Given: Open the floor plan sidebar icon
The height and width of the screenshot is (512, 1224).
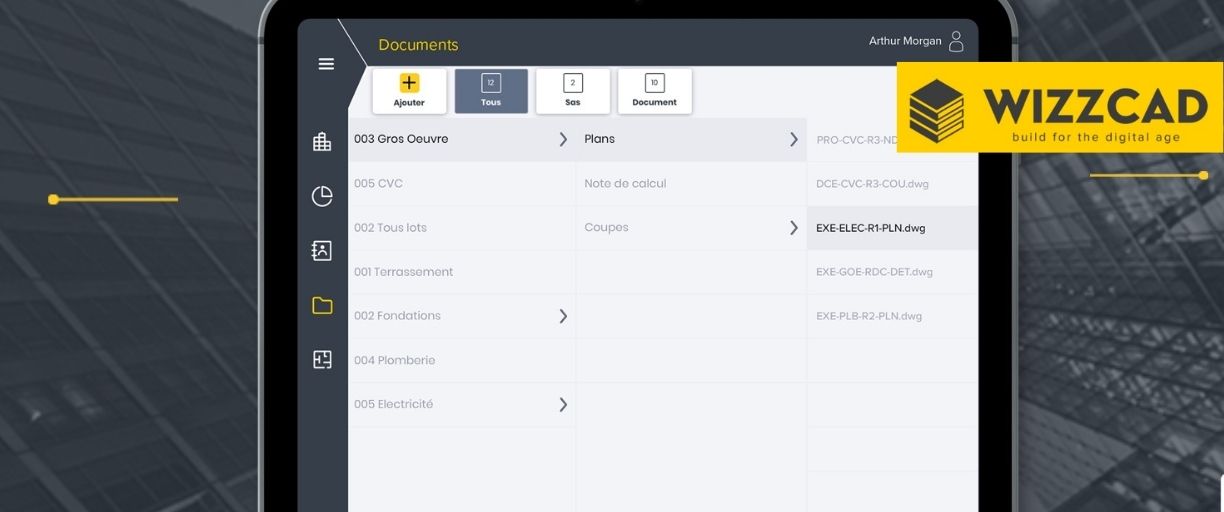Looking at the screenshot, I should click(x=322, y=359).
